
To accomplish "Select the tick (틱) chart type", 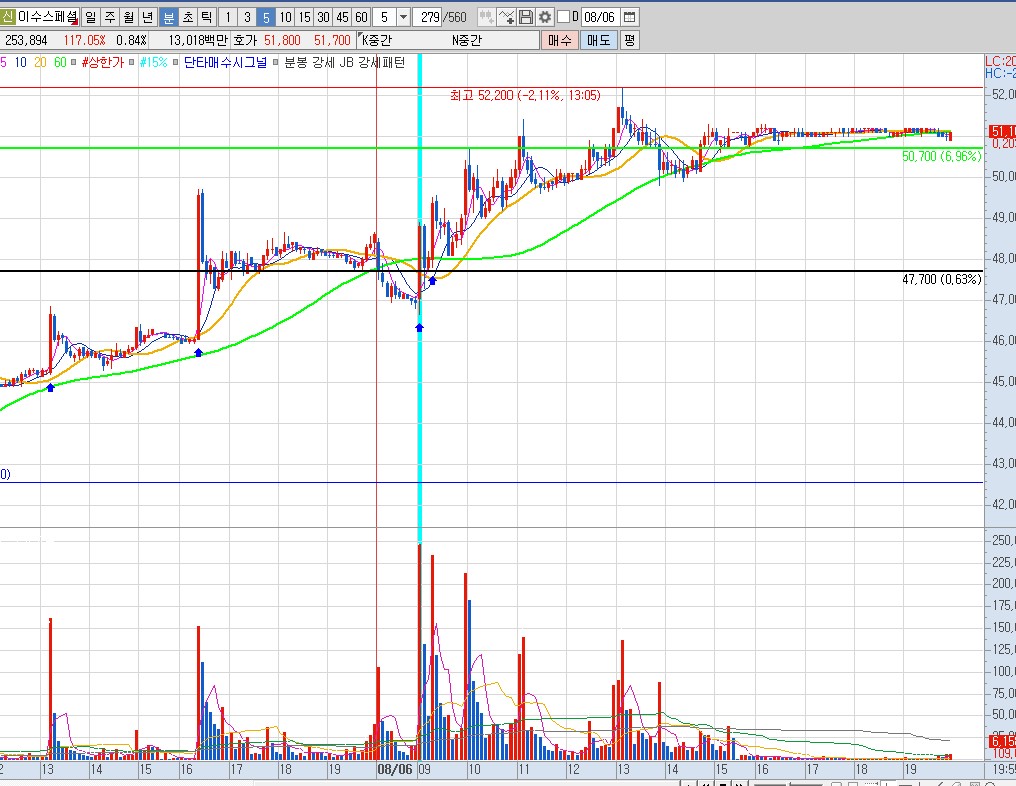I will [207, 17].
